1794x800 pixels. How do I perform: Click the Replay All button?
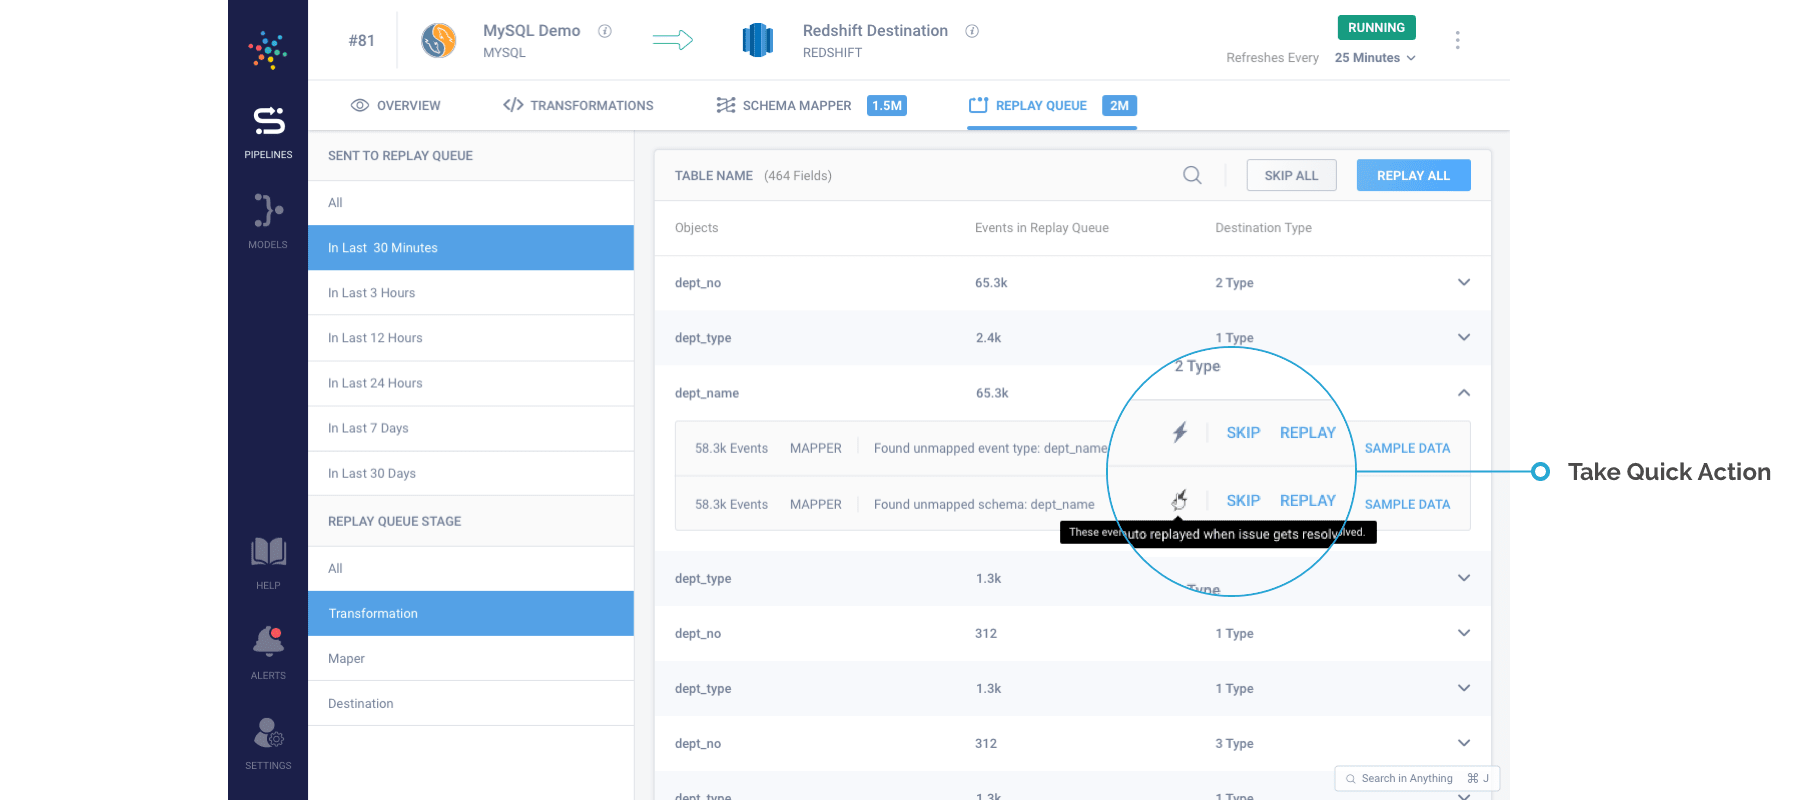click(x=1413, y=175)
